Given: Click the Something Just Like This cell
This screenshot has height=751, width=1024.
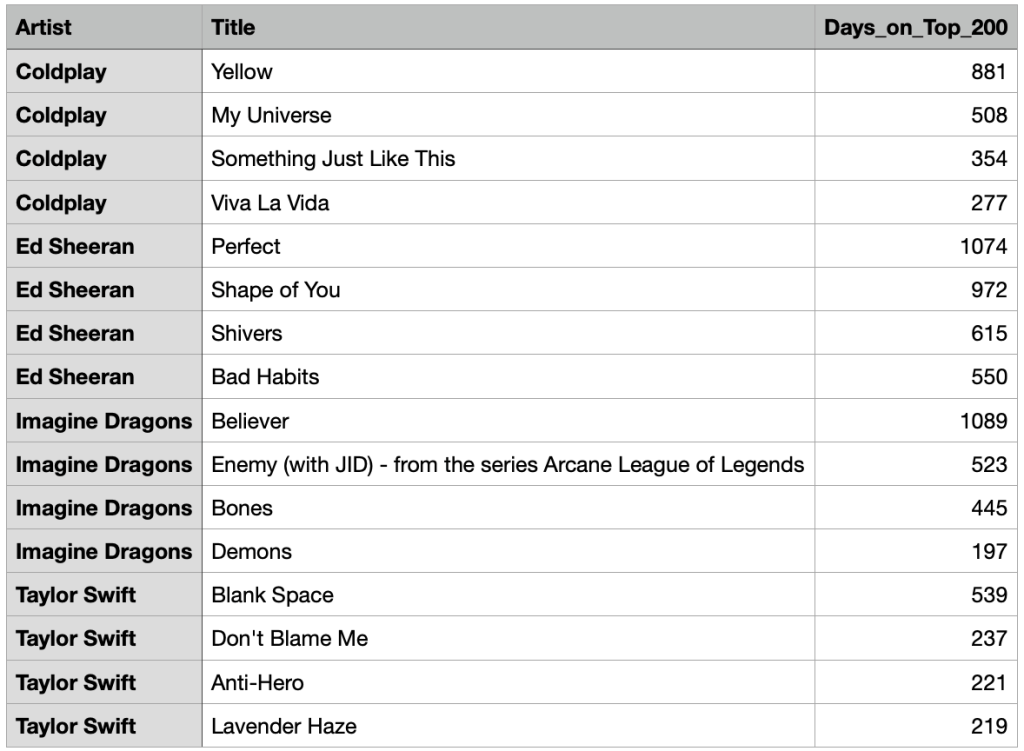Looking at the screenshot, I should (333, 159).
